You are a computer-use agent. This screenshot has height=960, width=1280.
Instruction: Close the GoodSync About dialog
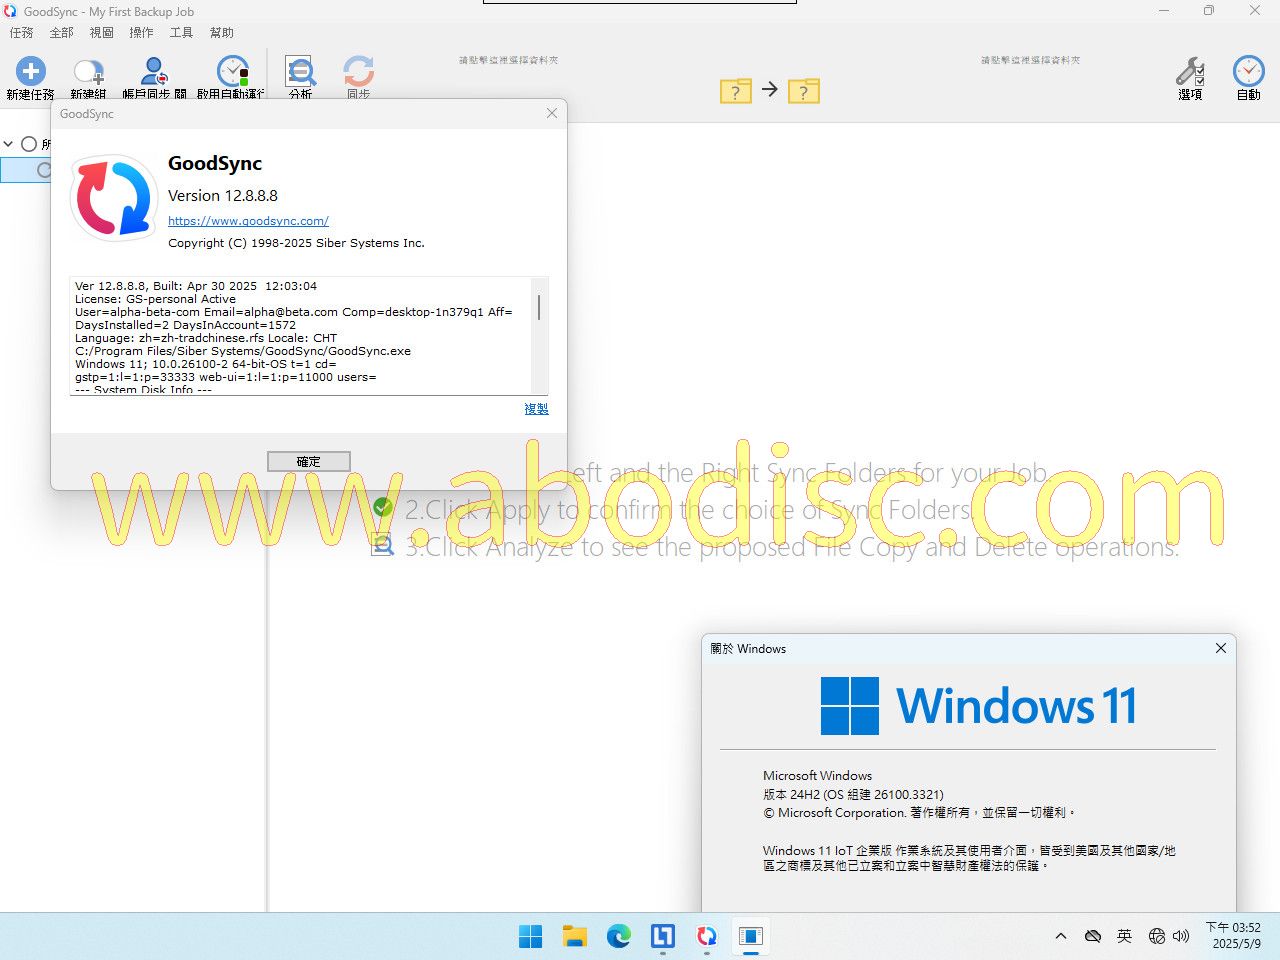point(552,113)
